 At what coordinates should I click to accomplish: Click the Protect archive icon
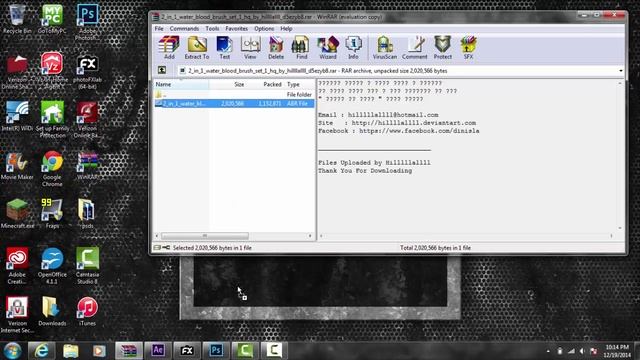[x=442, y=48]
